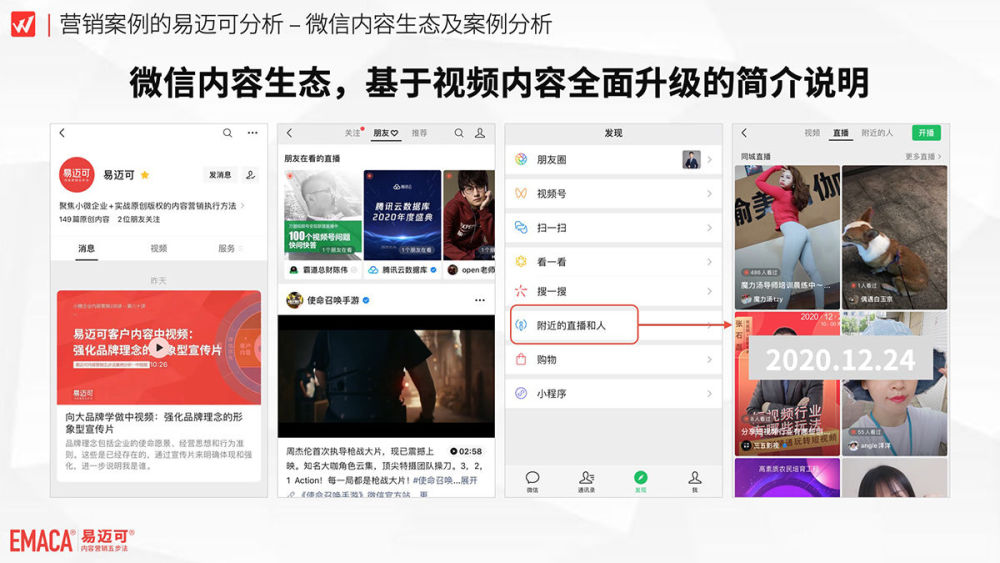Click the 霸道总财陈伟 account name
The height and width of the screenshot is (563, 1000).
325,270
